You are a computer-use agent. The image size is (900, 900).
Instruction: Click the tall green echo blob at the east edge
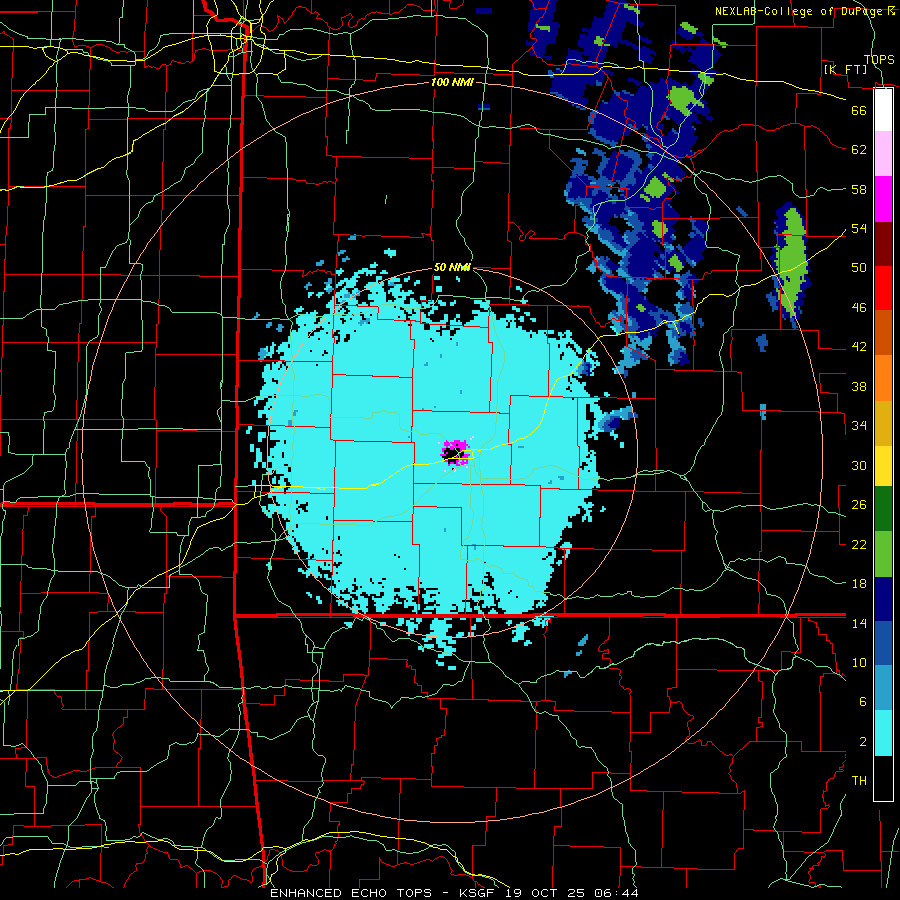792,262
